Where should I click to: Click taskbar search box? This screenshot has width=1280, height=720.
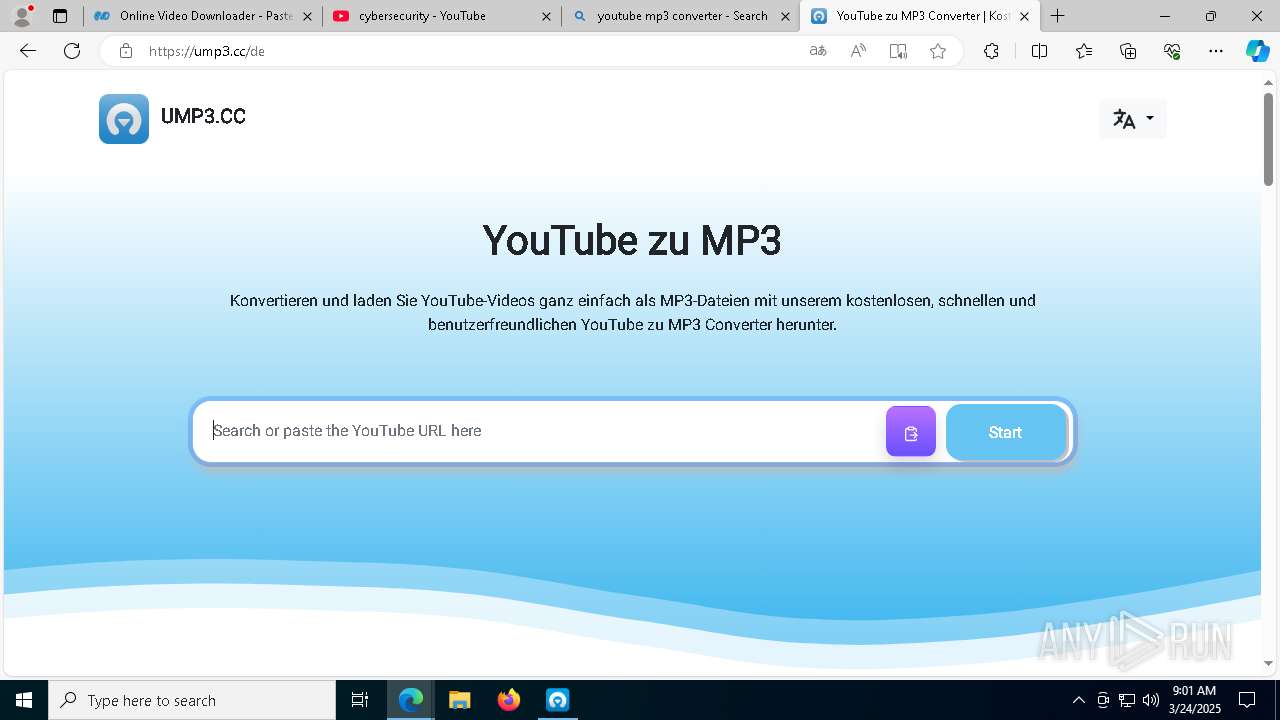point(192,700)
